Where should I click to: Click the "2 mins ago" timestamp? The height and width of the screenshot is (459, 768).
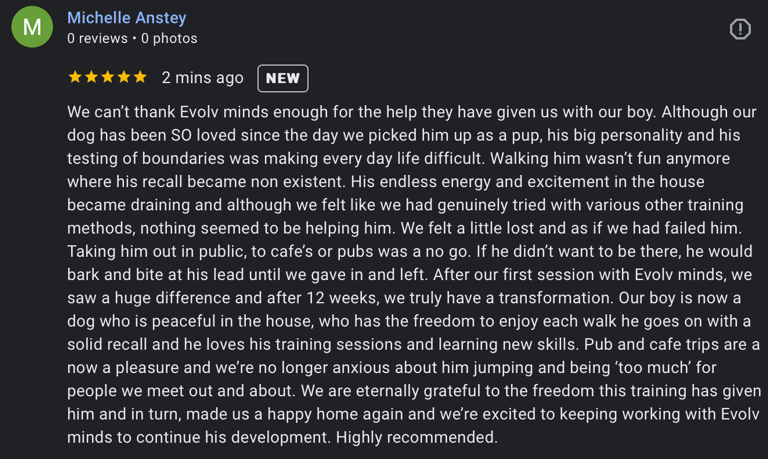click(x=202, y=77)
